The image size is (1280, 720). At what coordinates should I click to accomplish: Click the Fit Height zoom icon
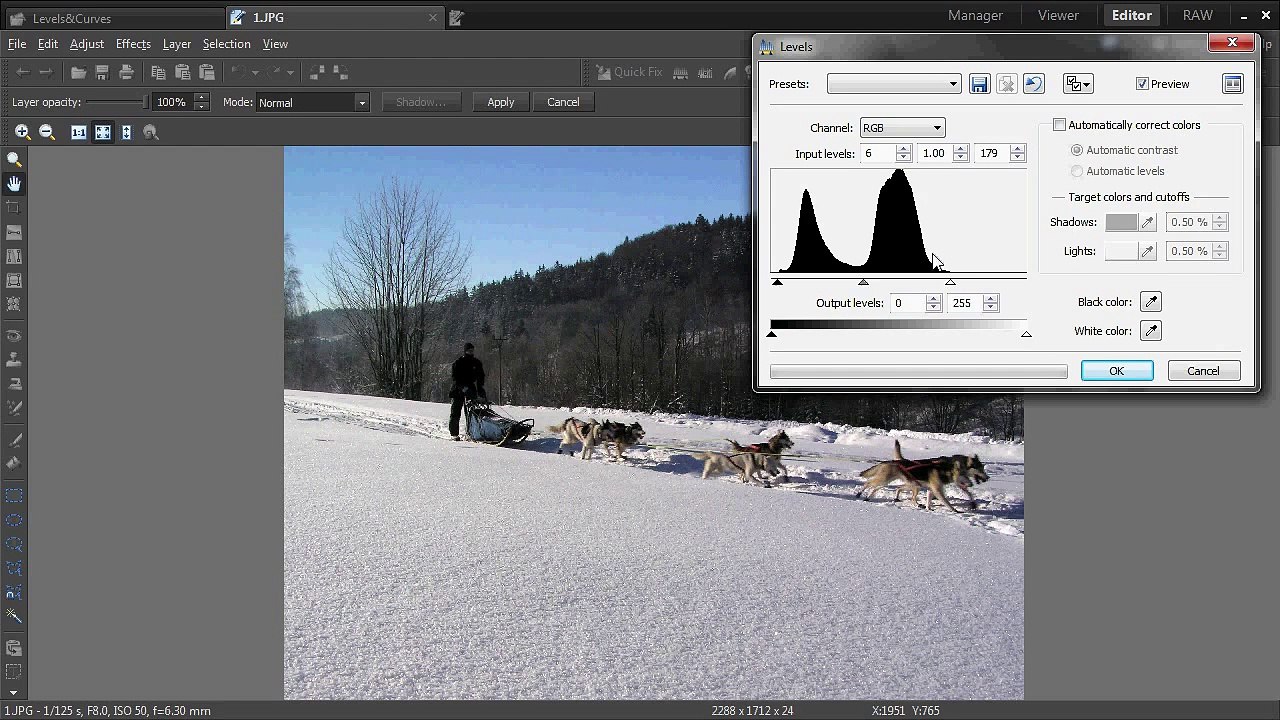pyautogui.click(x=126, y=132)
